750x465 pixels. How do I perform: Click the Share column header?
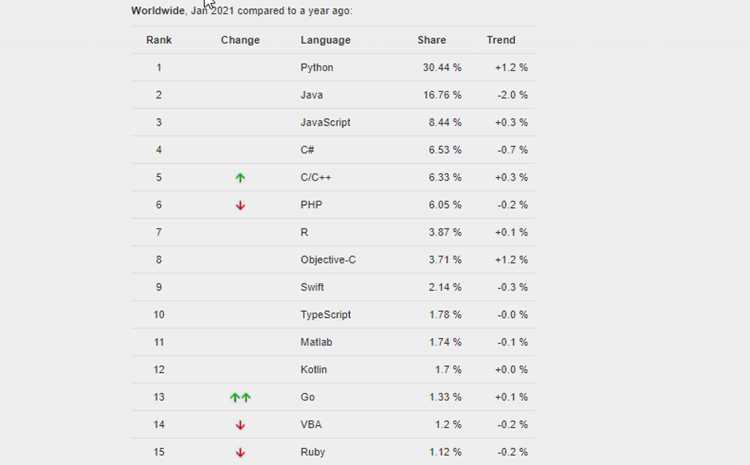pos(431,40)
